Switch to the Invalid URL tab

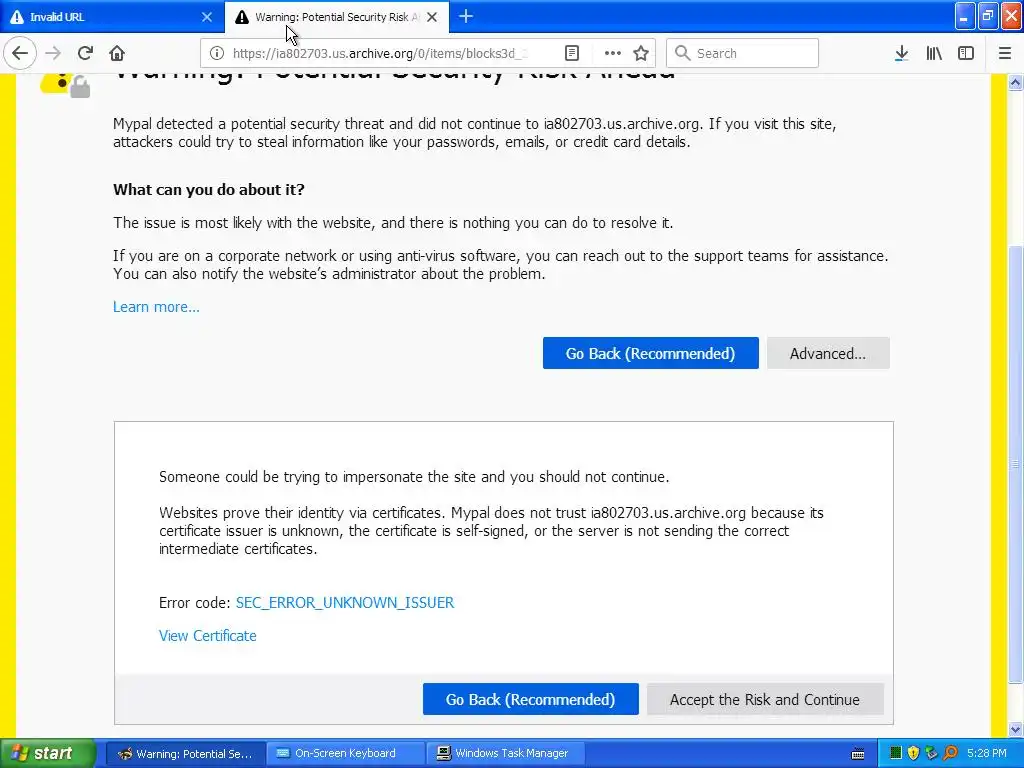pyautogui.click(x=112, y=17)
